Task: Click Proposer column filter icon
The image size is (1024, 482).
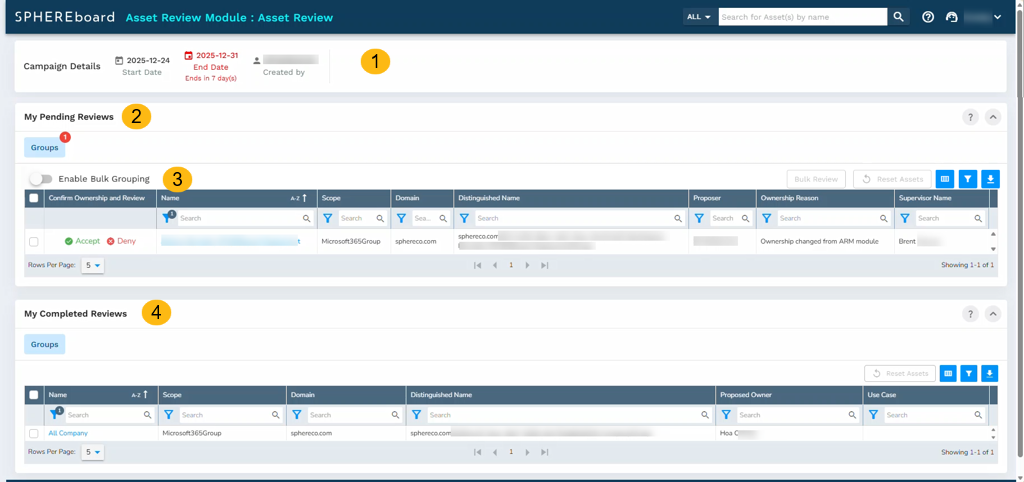Action: [x=699, y=218]
